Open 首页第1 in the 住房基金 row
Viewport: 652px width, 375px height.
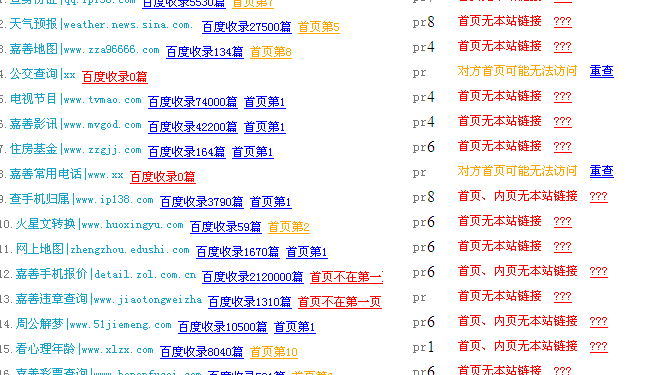tap(252, 152)
